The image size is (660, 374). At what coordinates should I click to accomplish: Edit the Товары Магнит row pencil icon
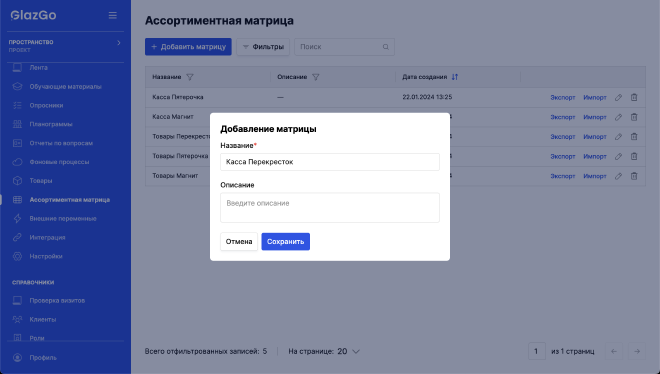(x=618, y=176)
